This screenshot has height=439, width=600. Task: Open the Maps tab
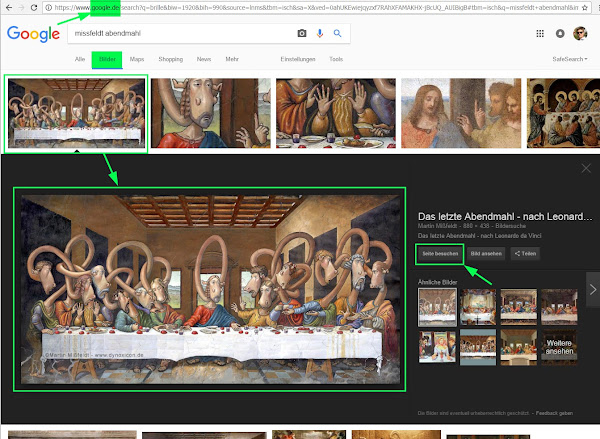point(137,59)
